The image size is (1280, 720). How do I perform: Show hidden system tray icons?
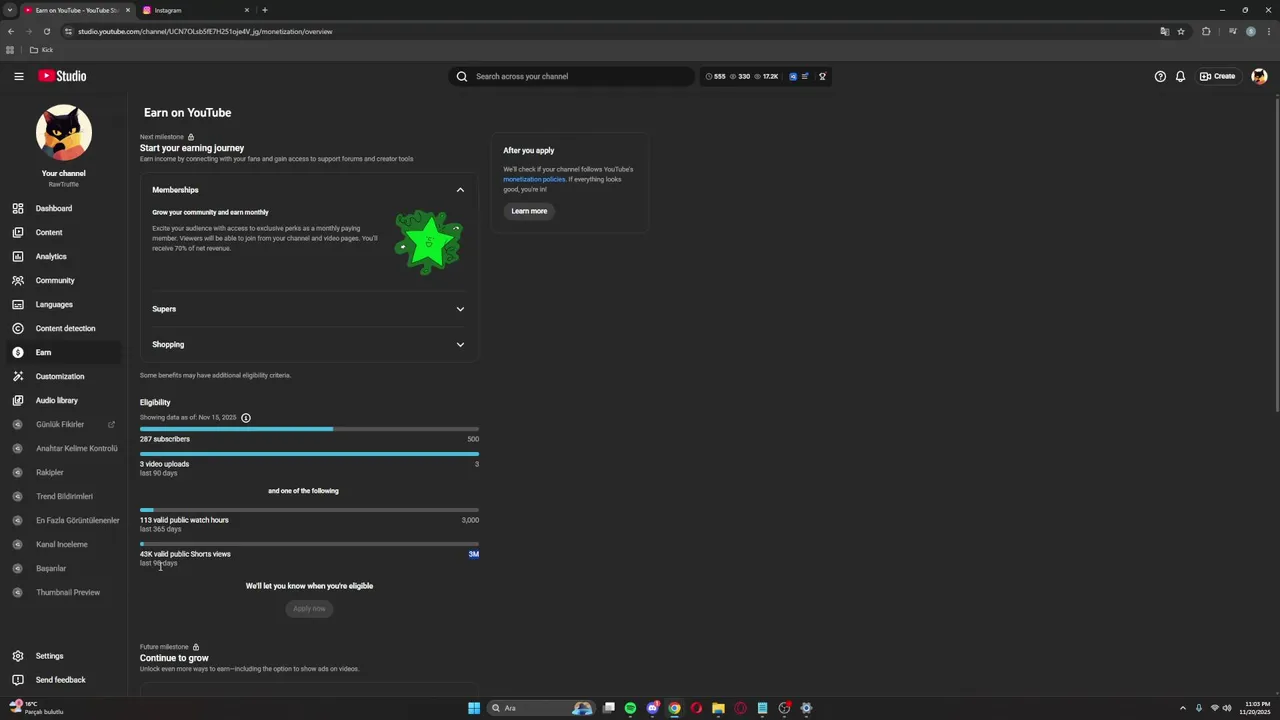pos(1183,708)
